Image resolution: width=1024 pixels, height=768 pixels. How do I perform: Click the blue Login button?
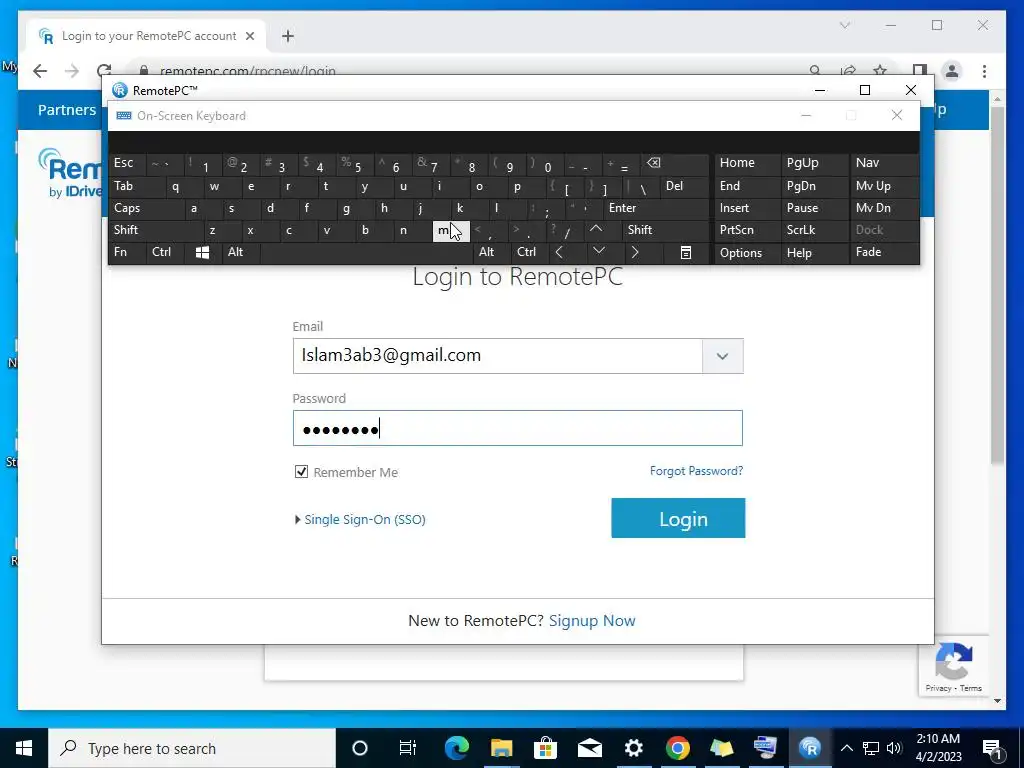678,519
